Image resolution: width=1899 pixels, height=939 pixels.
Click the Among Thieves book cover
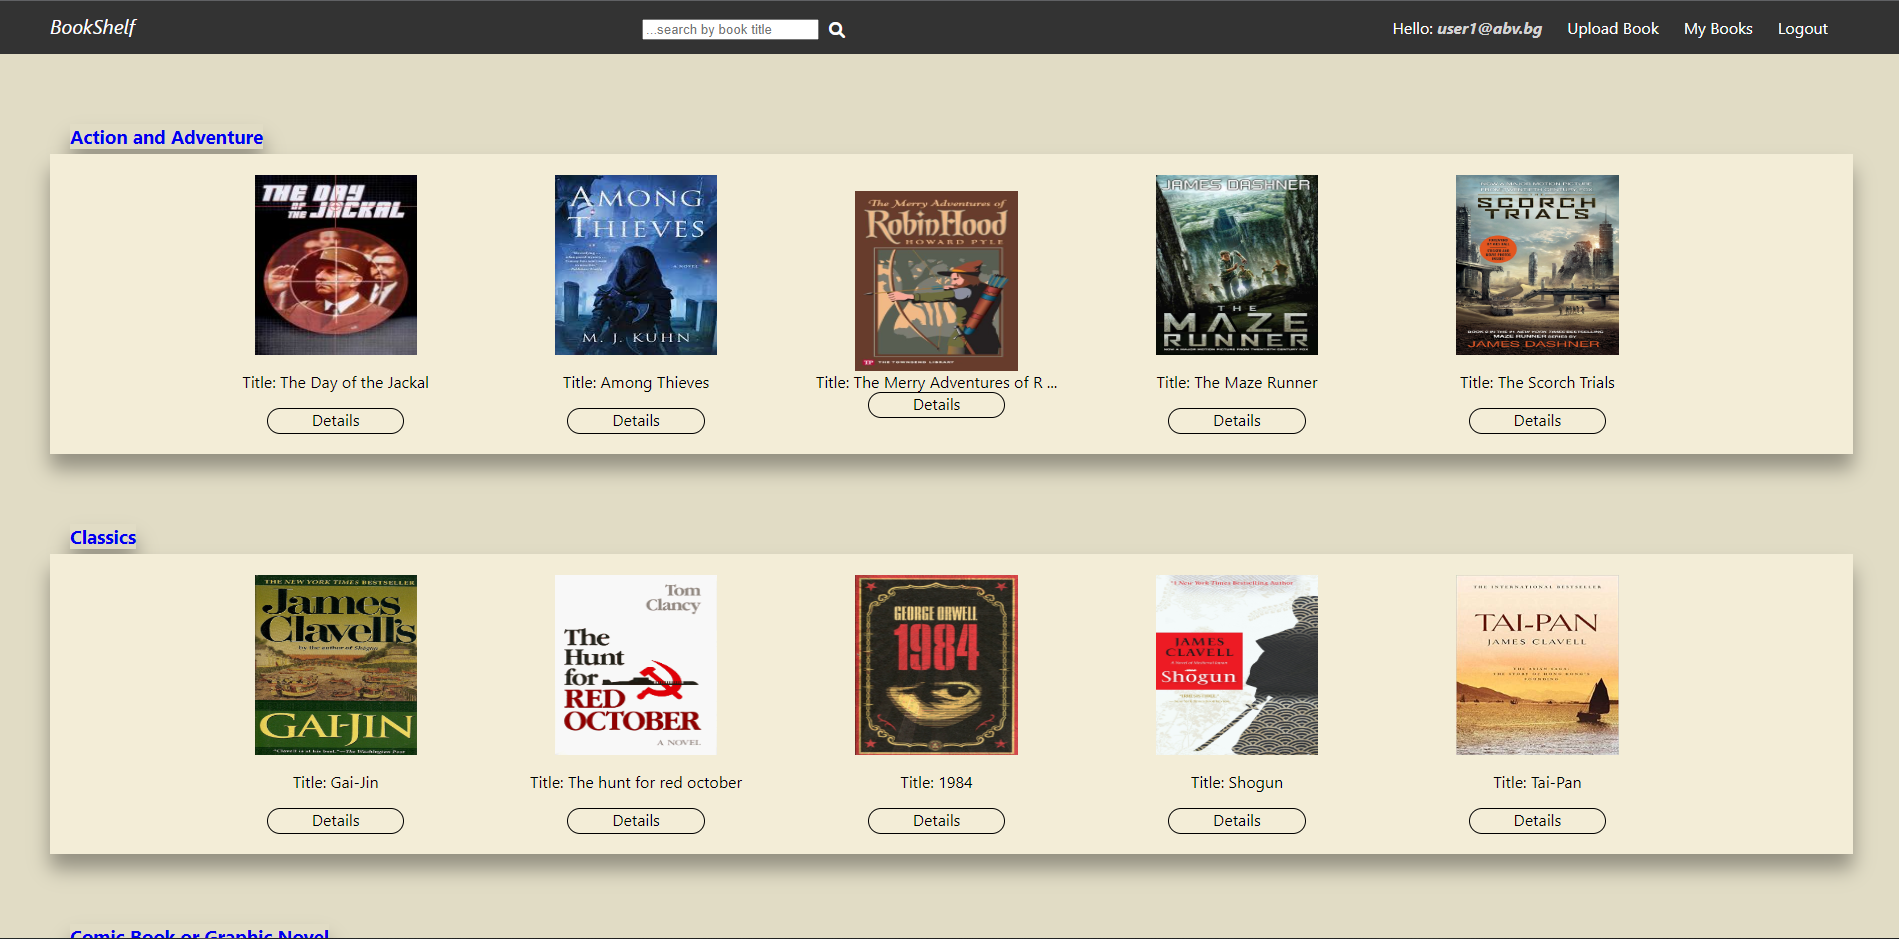pos(636,265)
